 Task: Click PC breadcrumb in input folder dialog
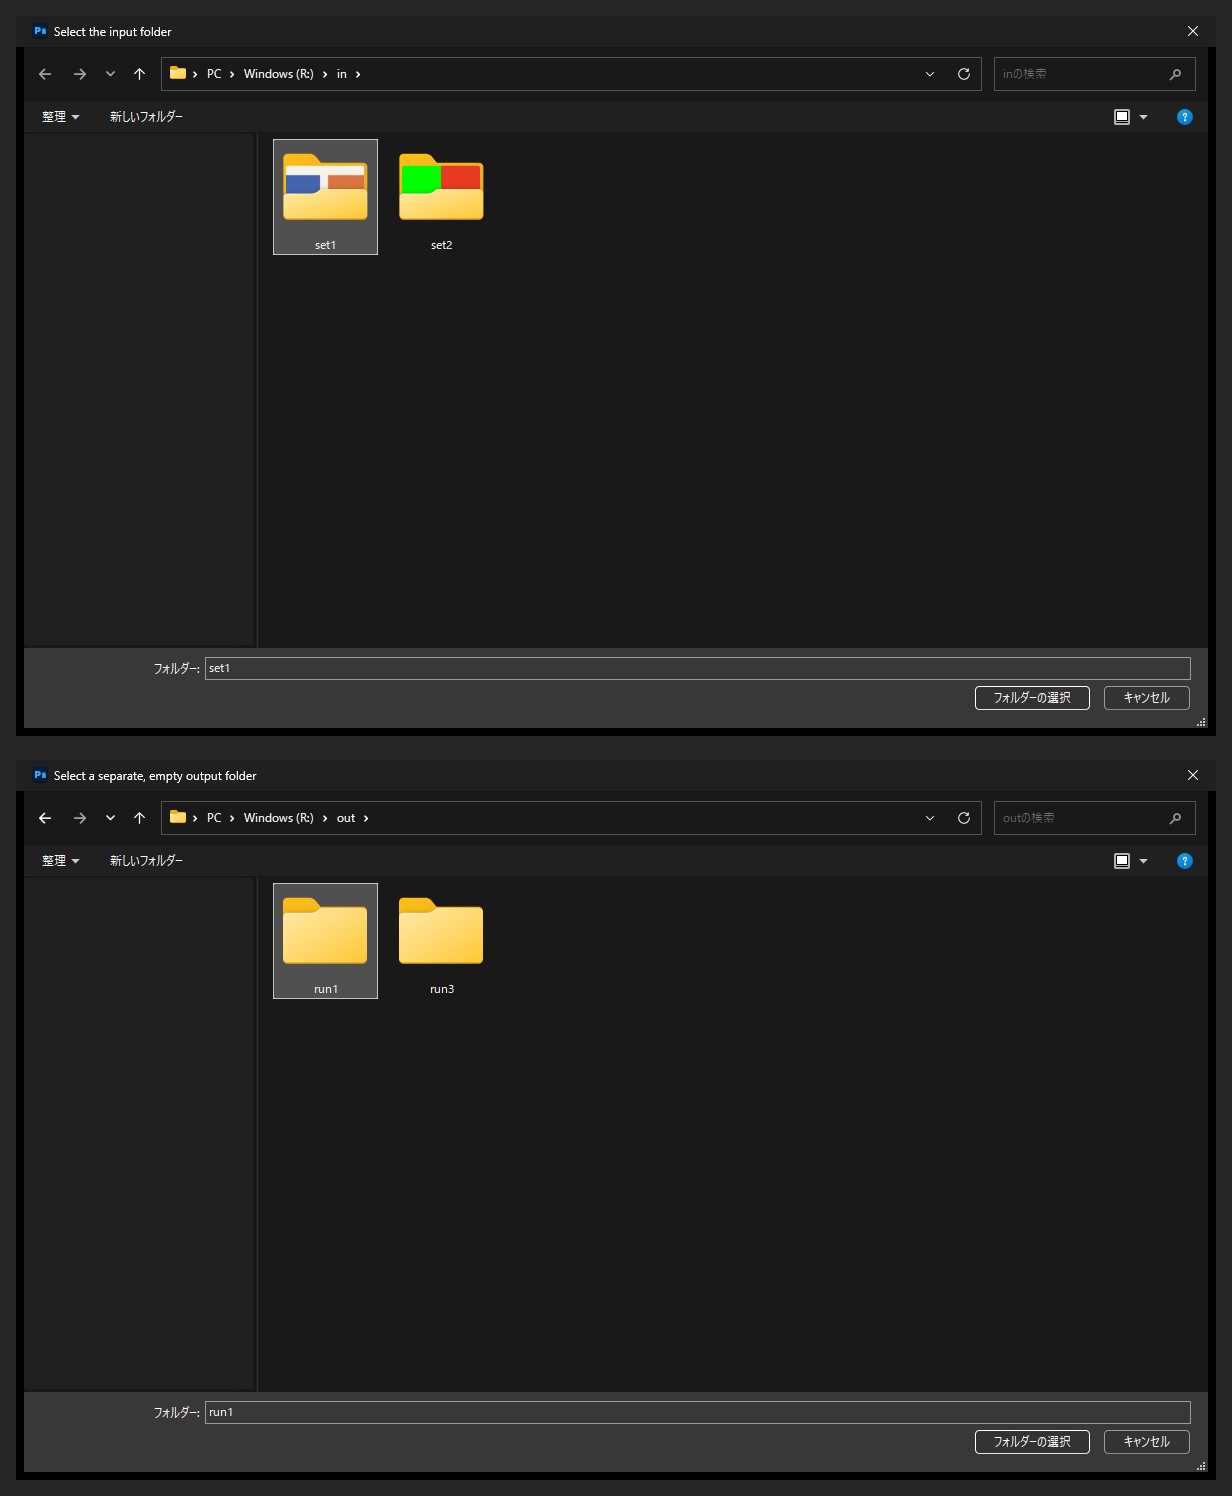pyautogui.click(x=214, y=74)
